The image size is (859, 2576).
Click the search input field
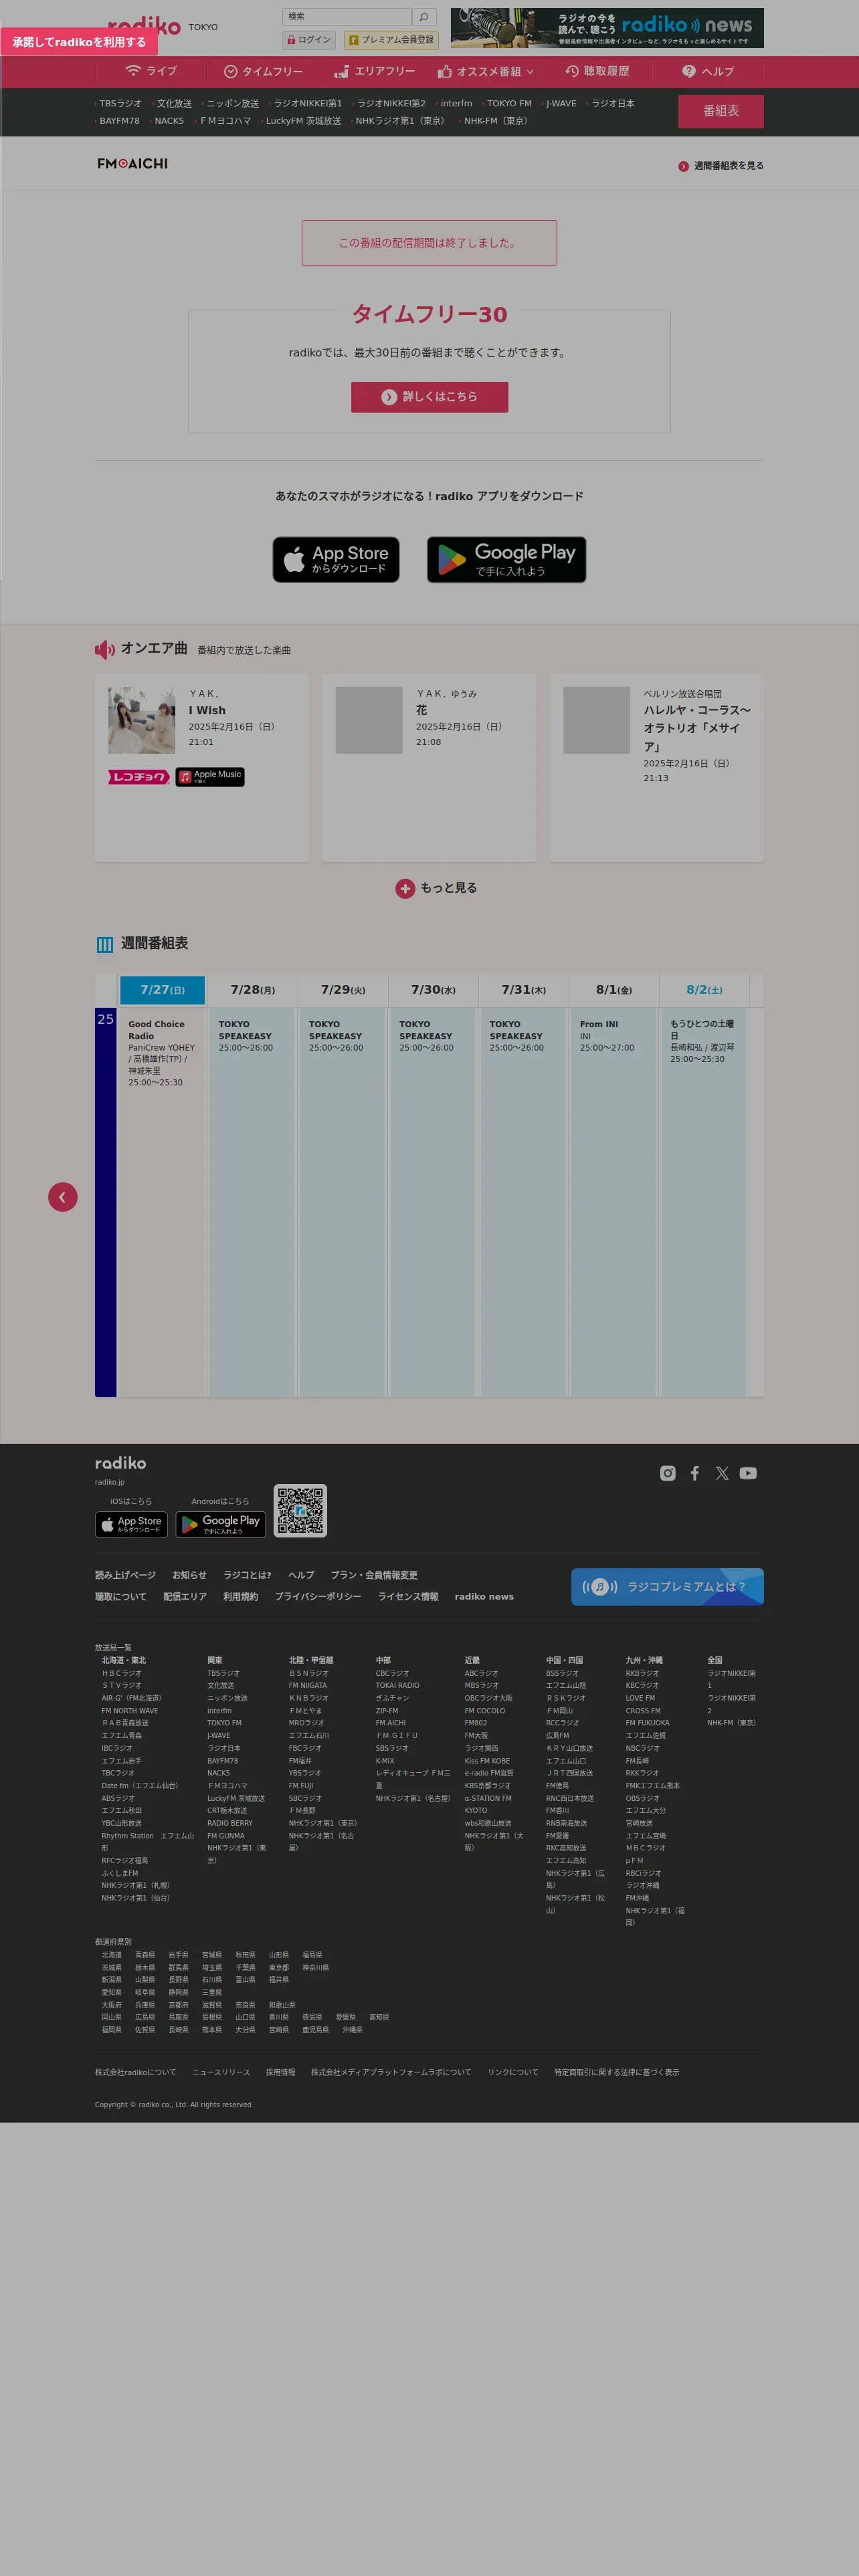(347, 17)
